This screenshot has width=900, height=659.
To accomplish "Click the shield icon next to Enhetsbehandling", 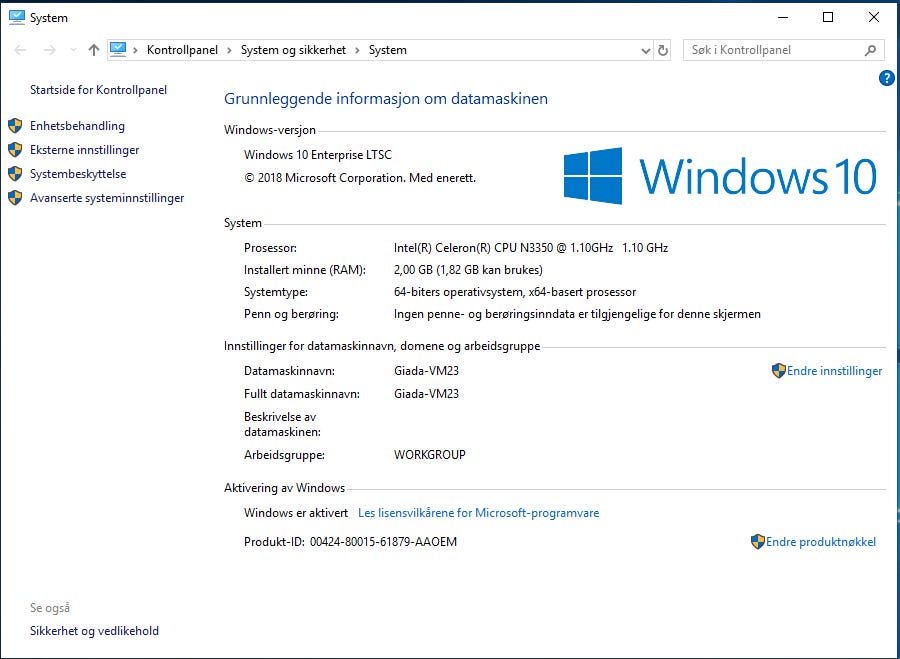I will click(15, 126).
